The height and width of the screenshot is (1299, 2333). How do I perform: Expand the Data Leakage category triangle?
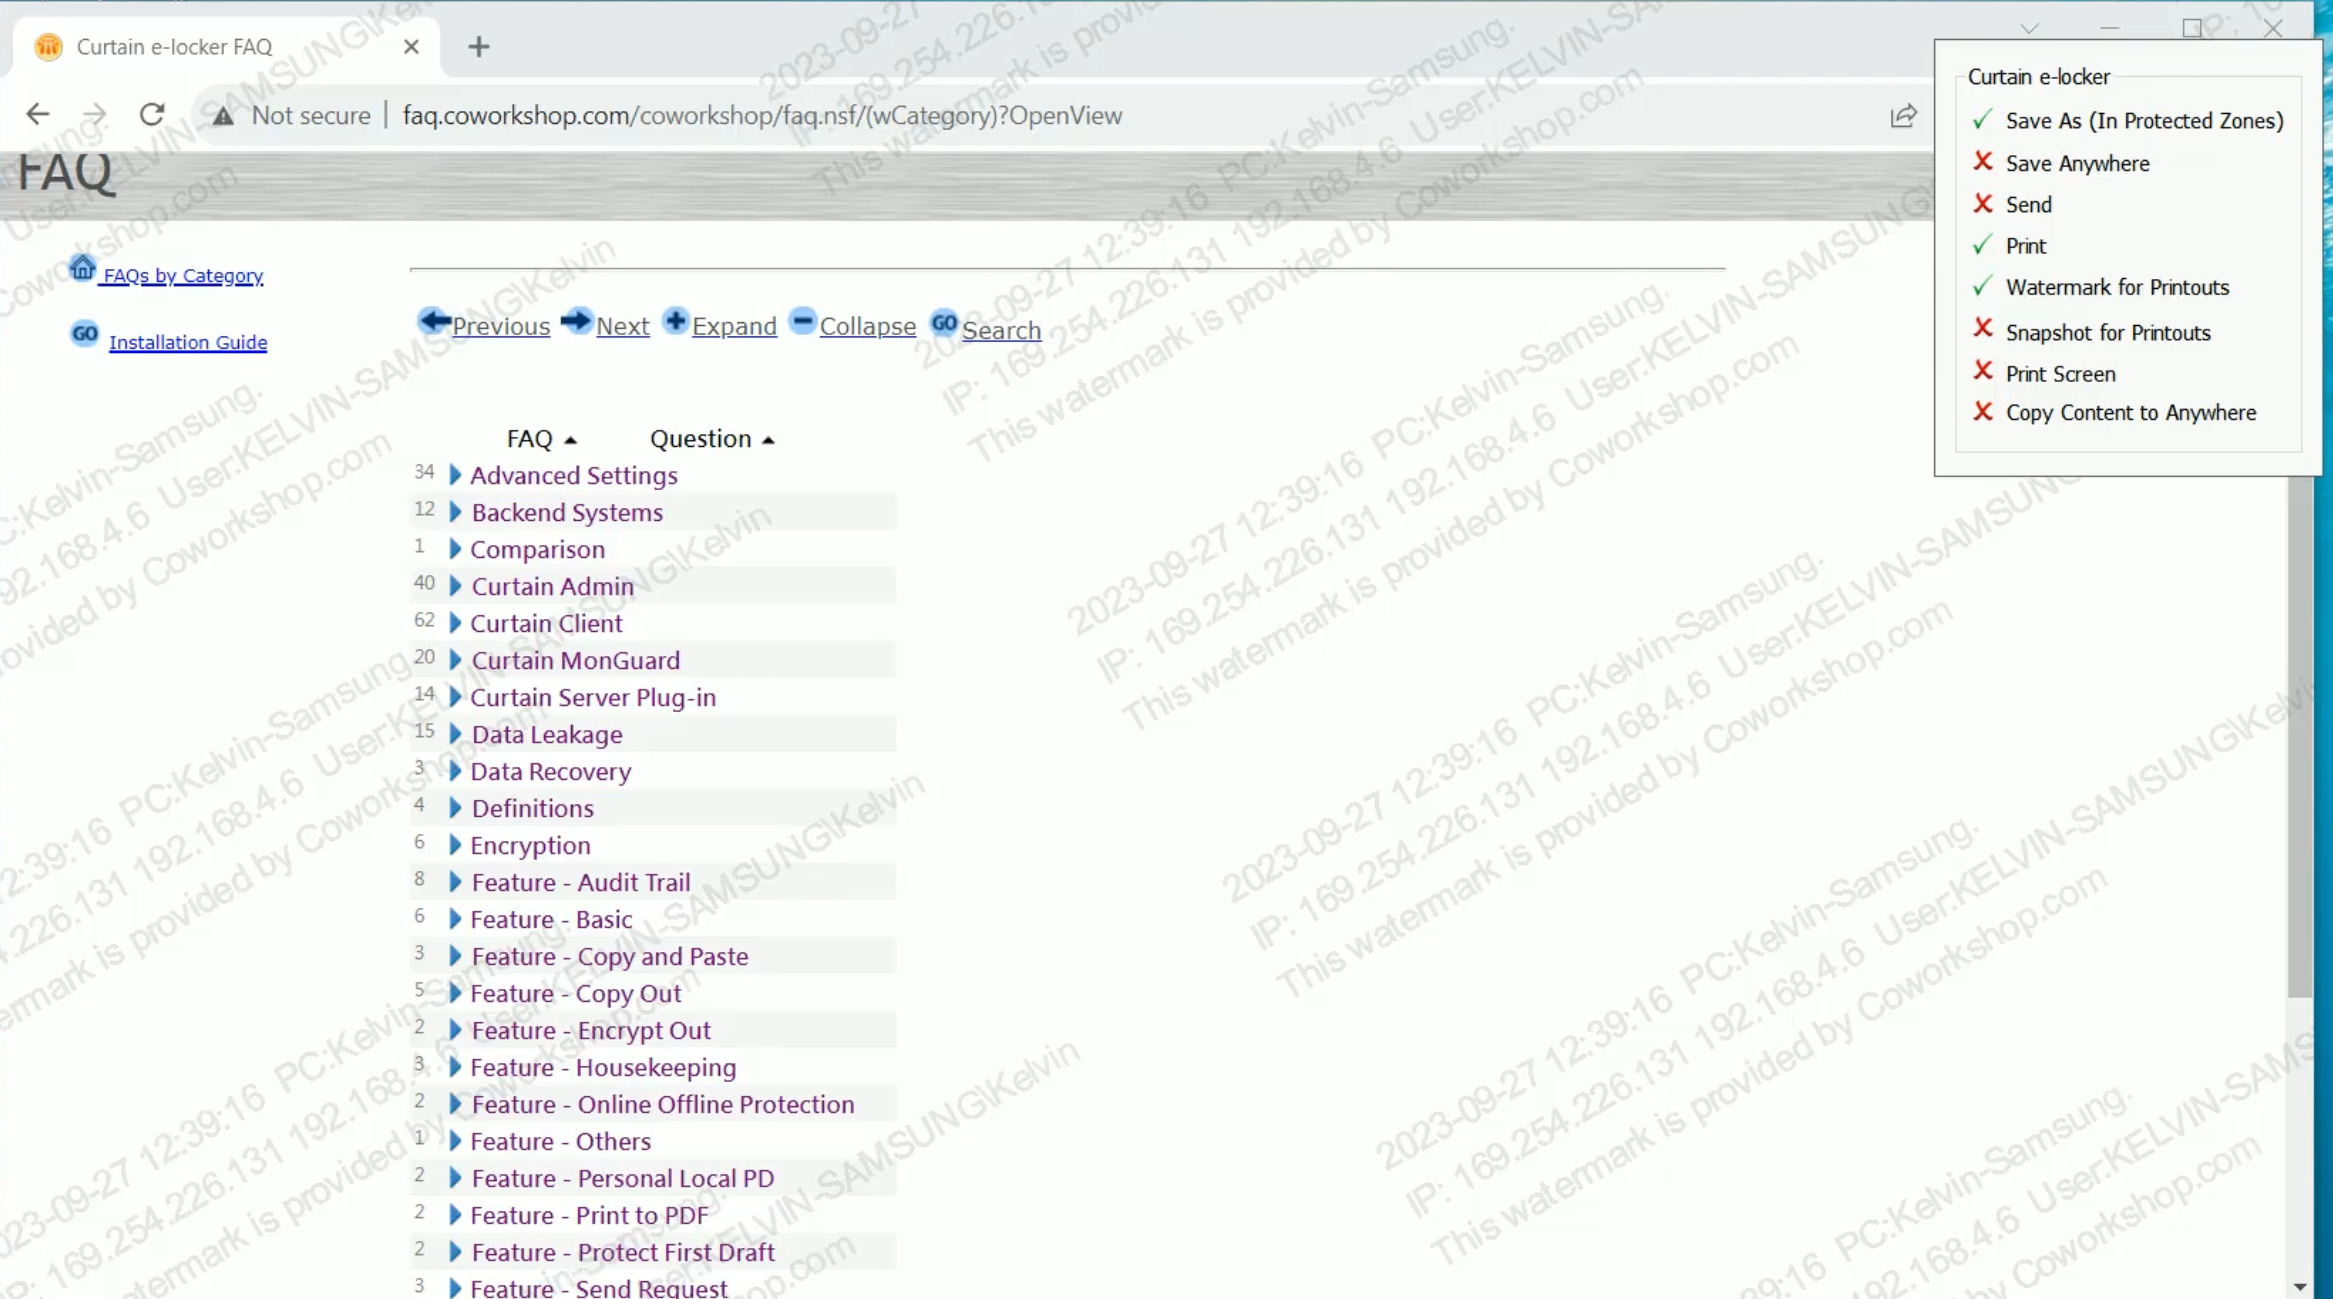455,734
